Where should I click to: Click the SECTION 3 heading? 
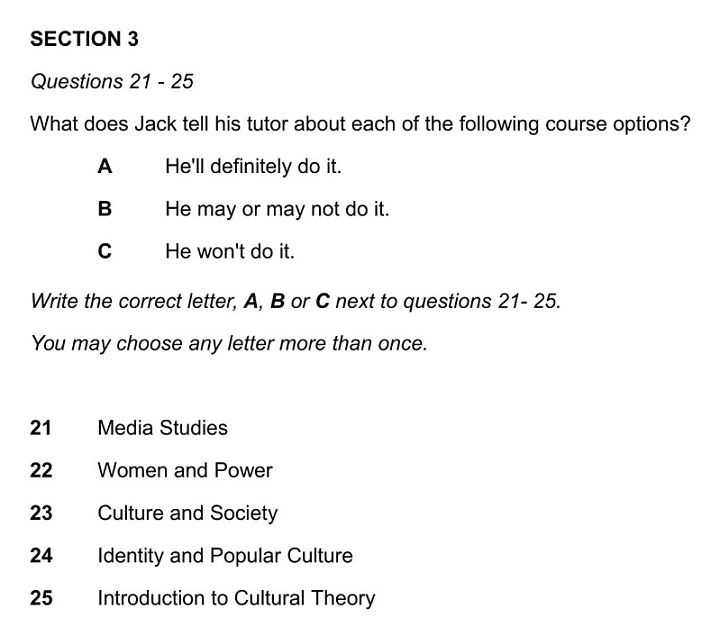pyautogui.click(x=85, y=40)
